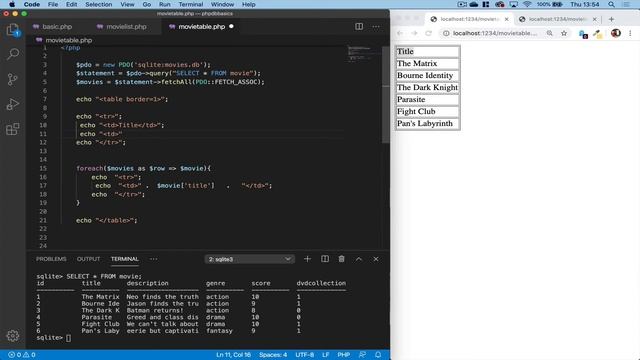Change indentation via Spaces: 4
The image size is (640, 360).
[273, 355]
